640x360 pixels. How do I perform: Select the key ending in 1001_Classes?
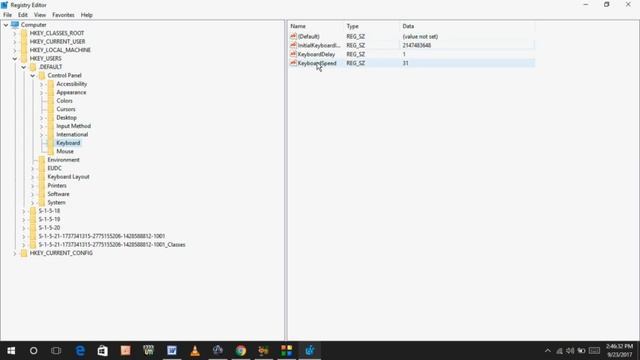pos(112,244)
